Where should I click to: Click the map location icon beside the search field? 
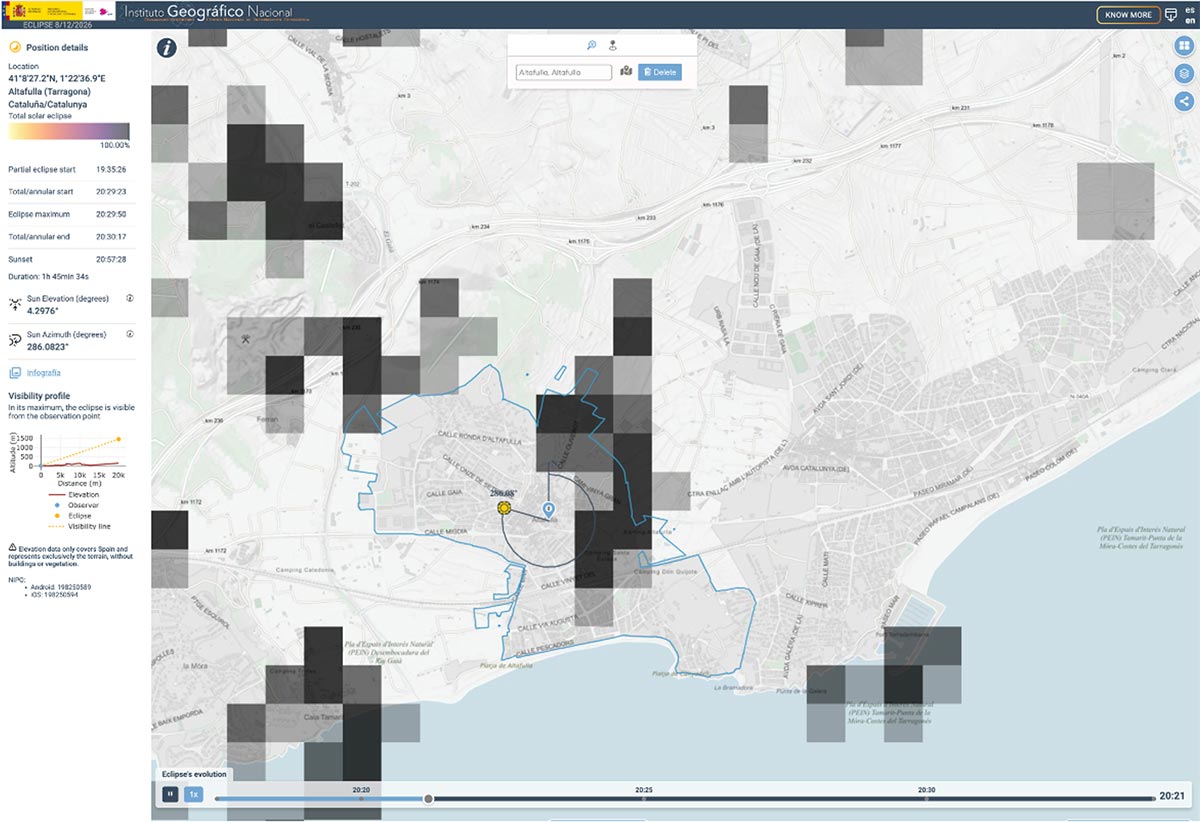[x=626, y=71]
